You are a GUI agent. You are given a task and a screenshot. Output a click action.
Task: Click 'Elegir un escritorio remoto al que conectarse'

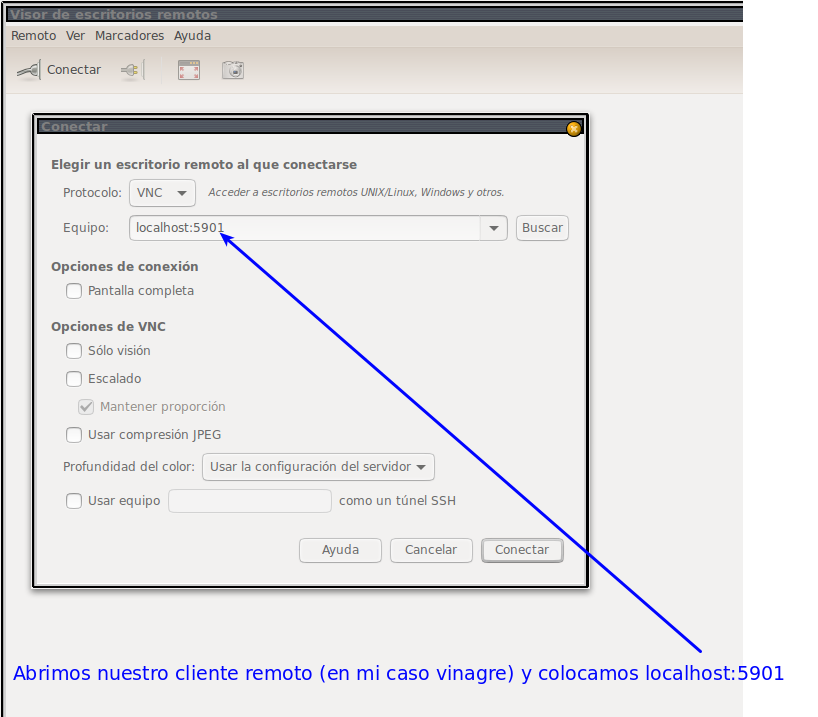click(204, 165)
